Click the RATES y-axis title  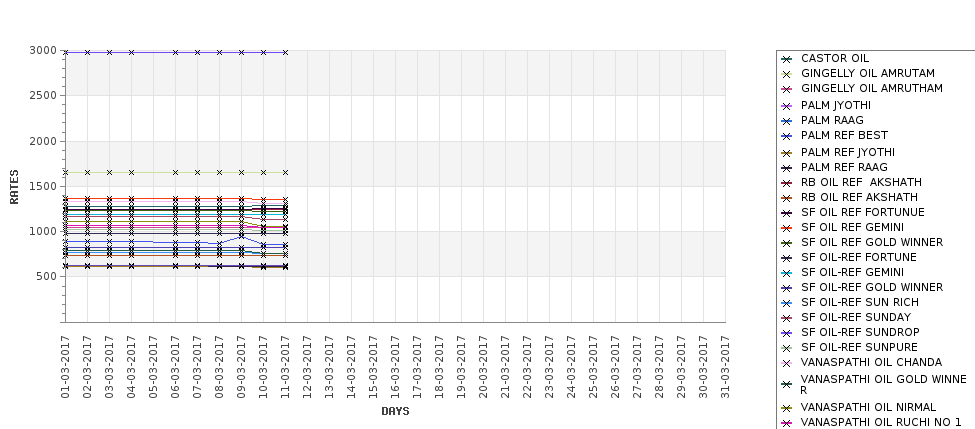(x=14, y=187)
